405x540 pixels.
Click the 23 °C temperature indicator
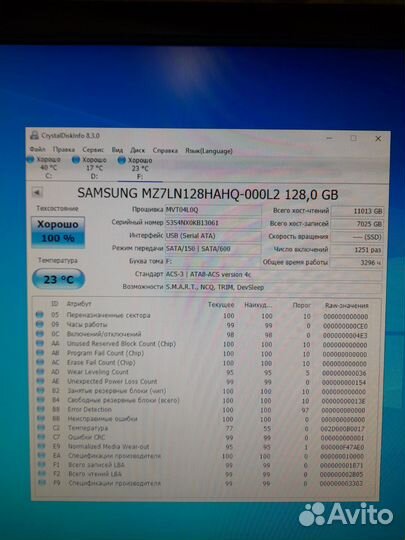(x=58, y=279)
